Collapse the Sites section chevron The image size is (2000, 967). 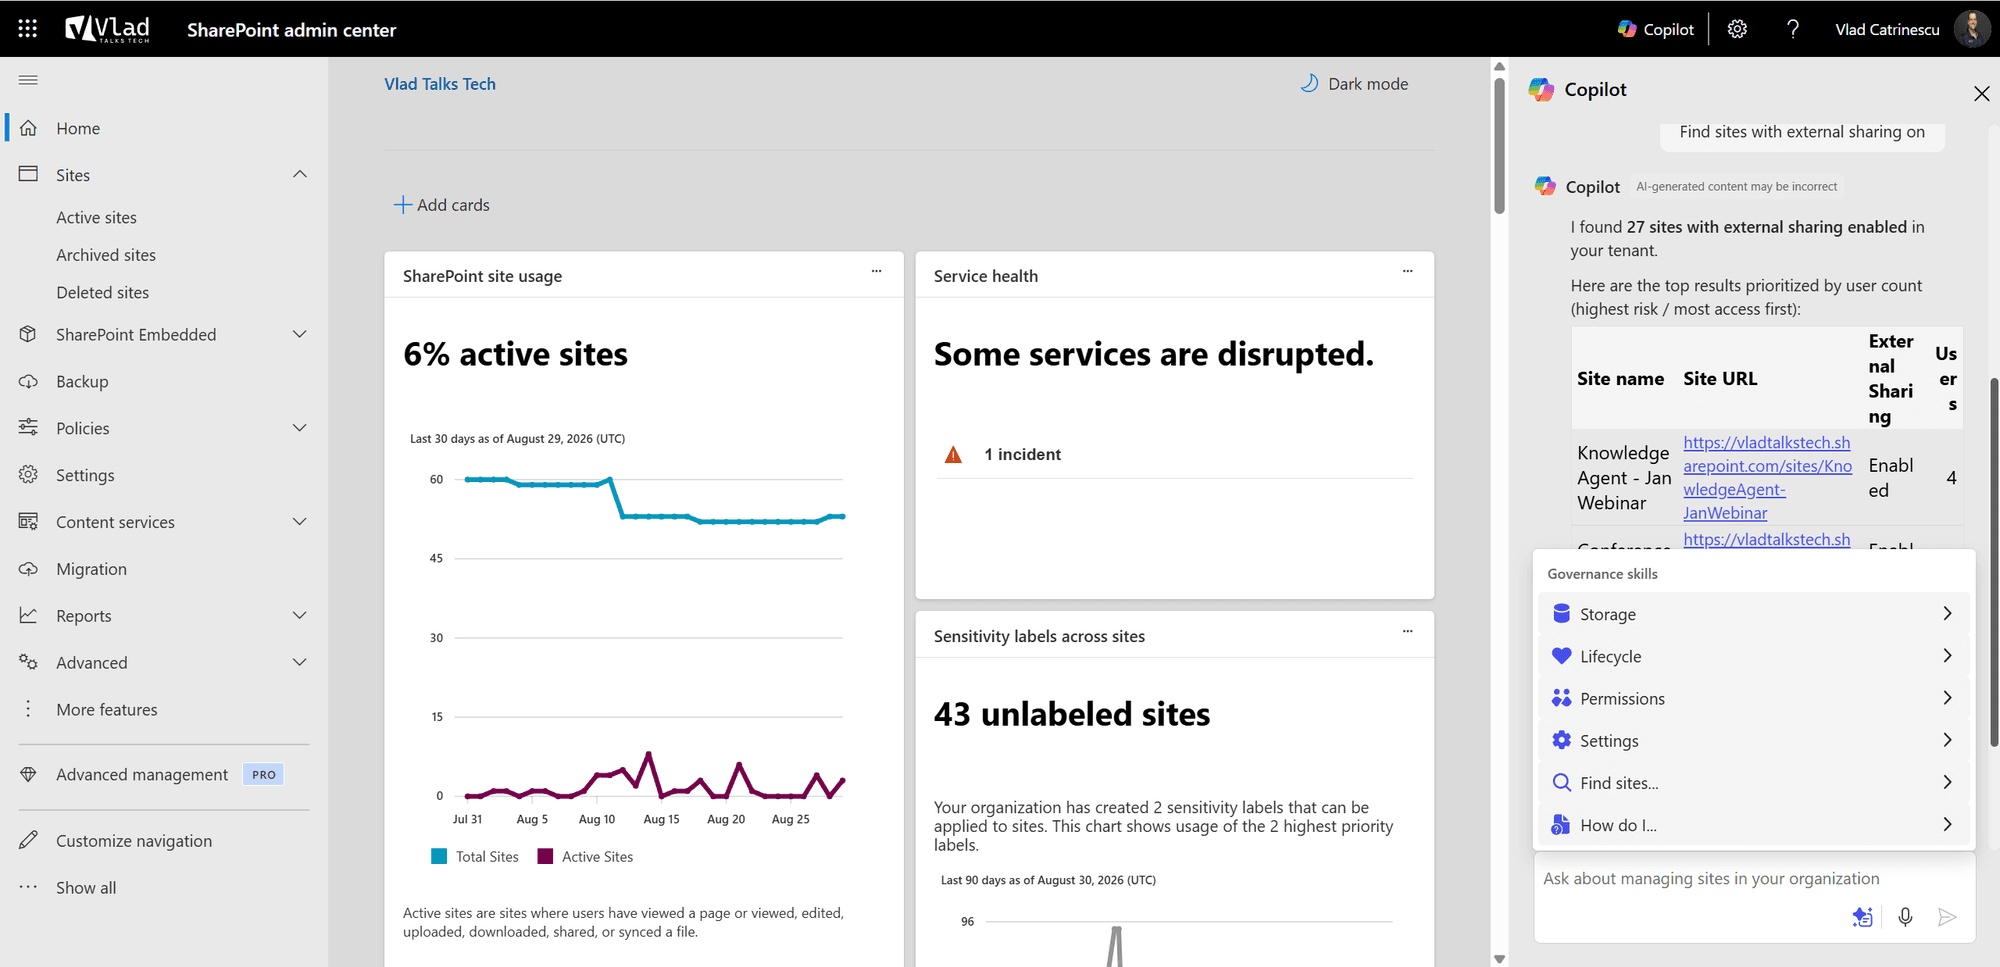[300, 174]
